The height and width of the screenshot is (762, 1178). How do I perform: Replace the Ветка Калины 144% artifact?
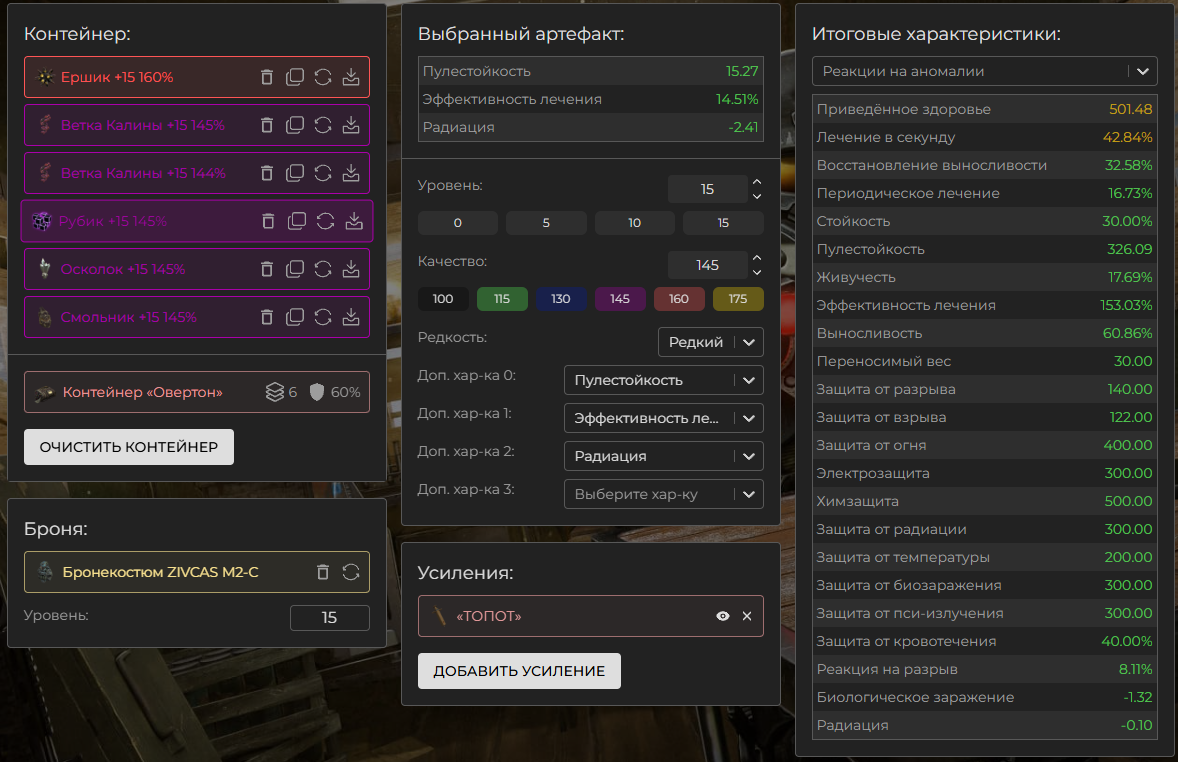coord(323,173)
